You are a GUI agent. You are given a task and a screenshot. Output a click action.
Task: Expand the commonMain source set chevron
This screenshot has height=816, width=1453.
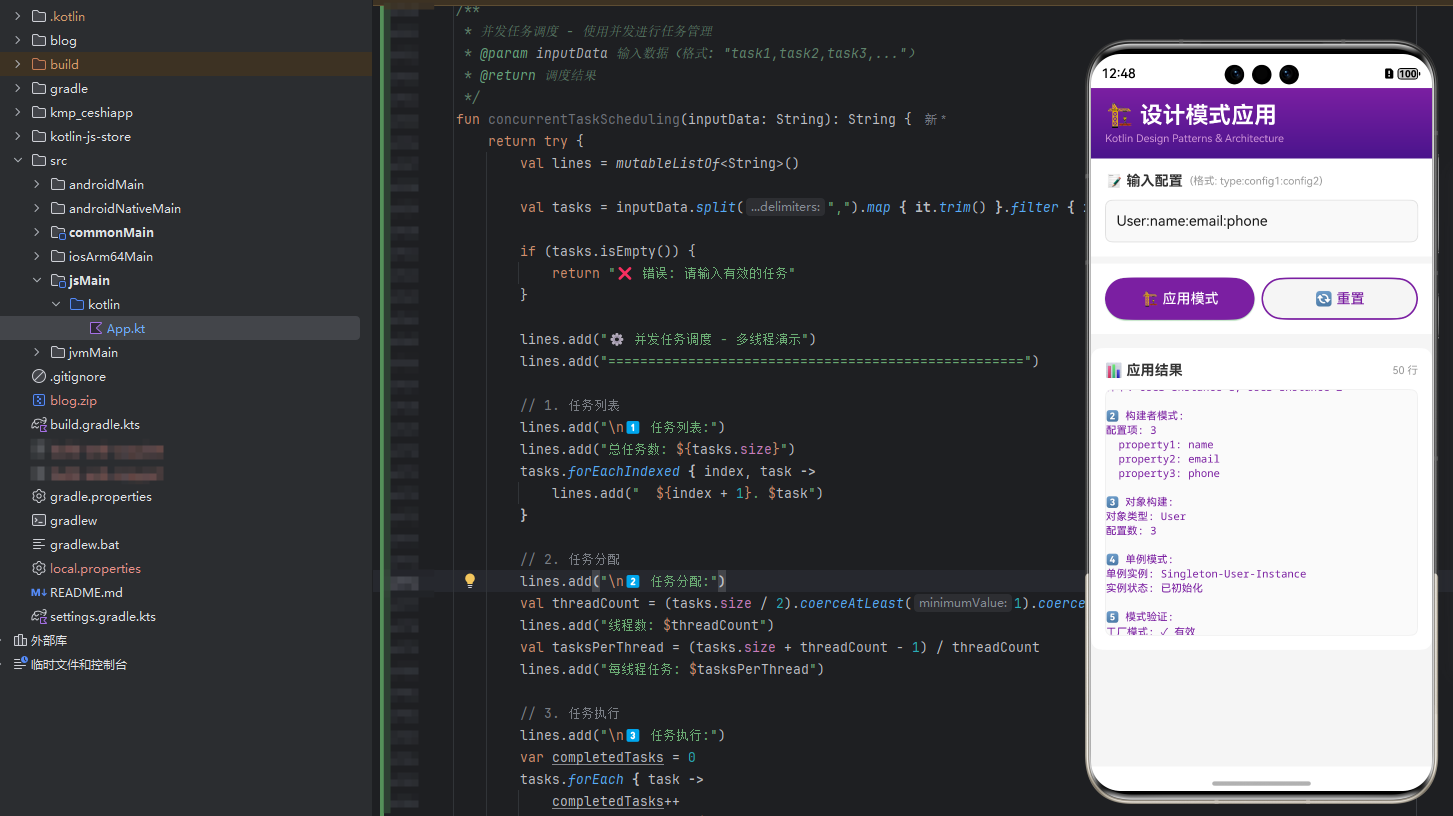tap(37, 232)
